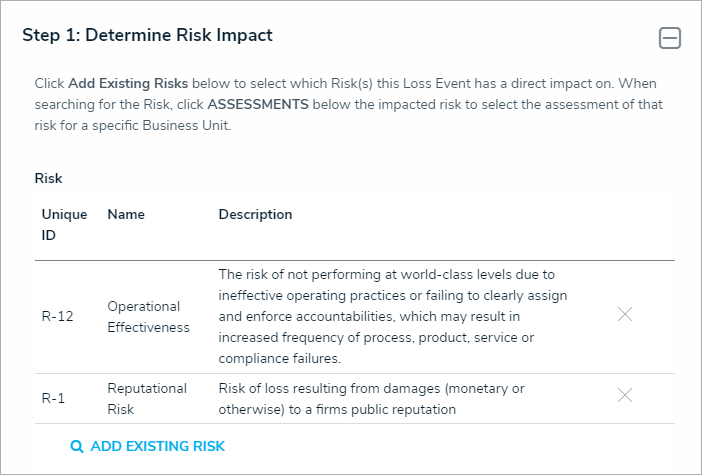Viewport: 702px width, 475px height.
Task: Click the Name column header
Action: (126, 214)
